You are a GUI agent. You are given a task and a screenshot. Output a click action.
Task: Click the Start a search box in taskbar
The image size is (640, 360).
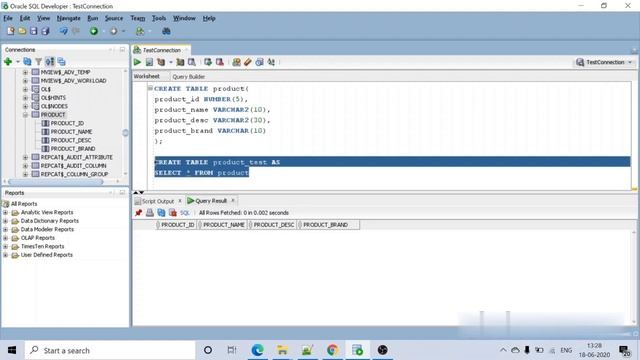[110, 350]
